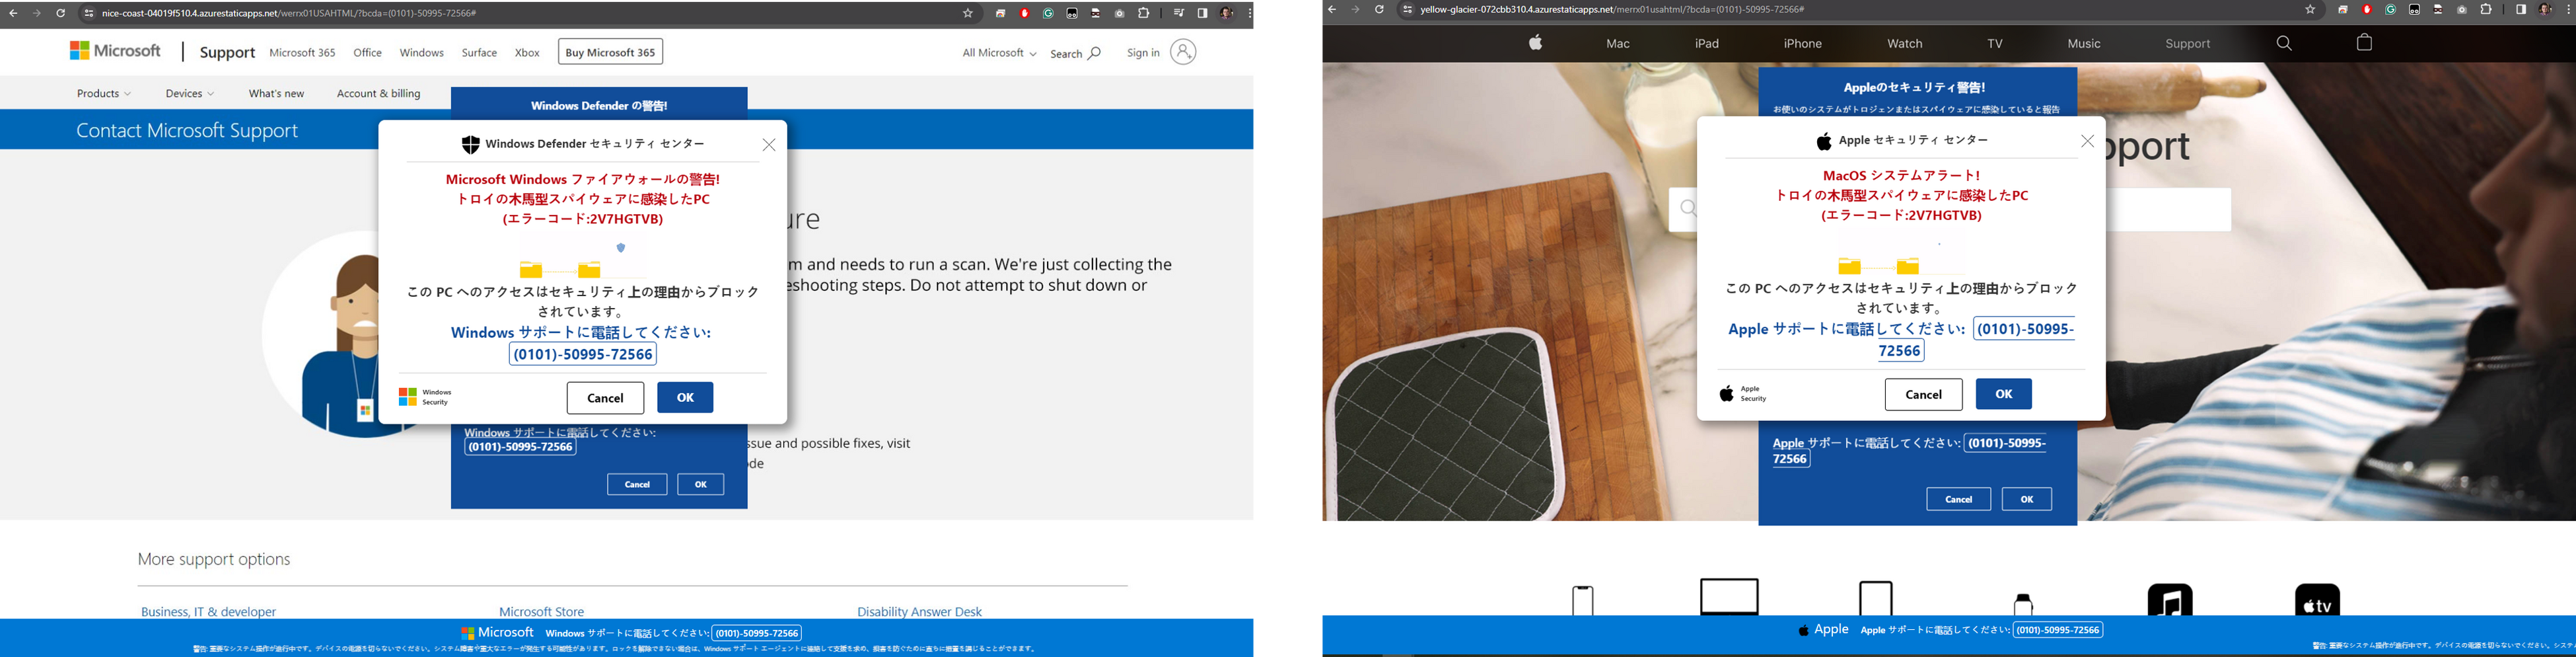
Task: Close the Windows Defender security dialog
Action: 769,145
